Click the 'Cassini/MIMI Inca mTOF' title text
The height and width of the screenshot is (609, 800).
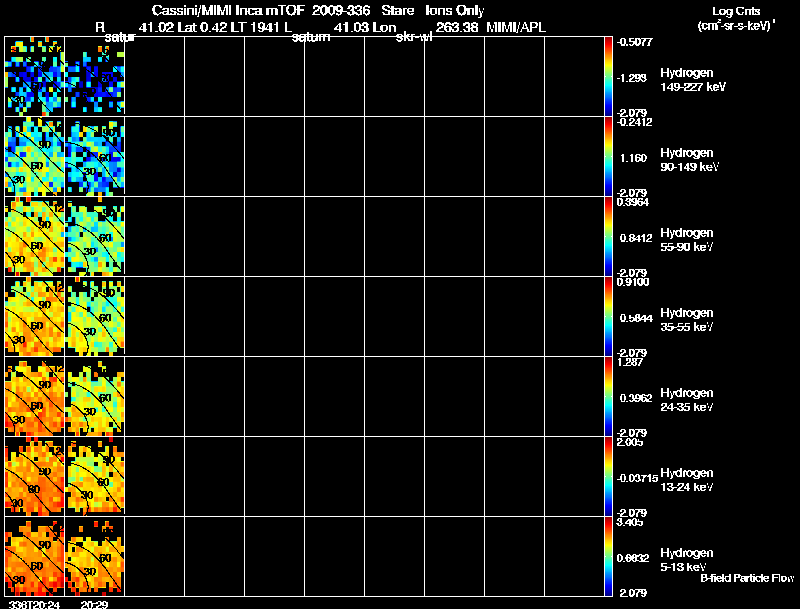coord(228,10)
